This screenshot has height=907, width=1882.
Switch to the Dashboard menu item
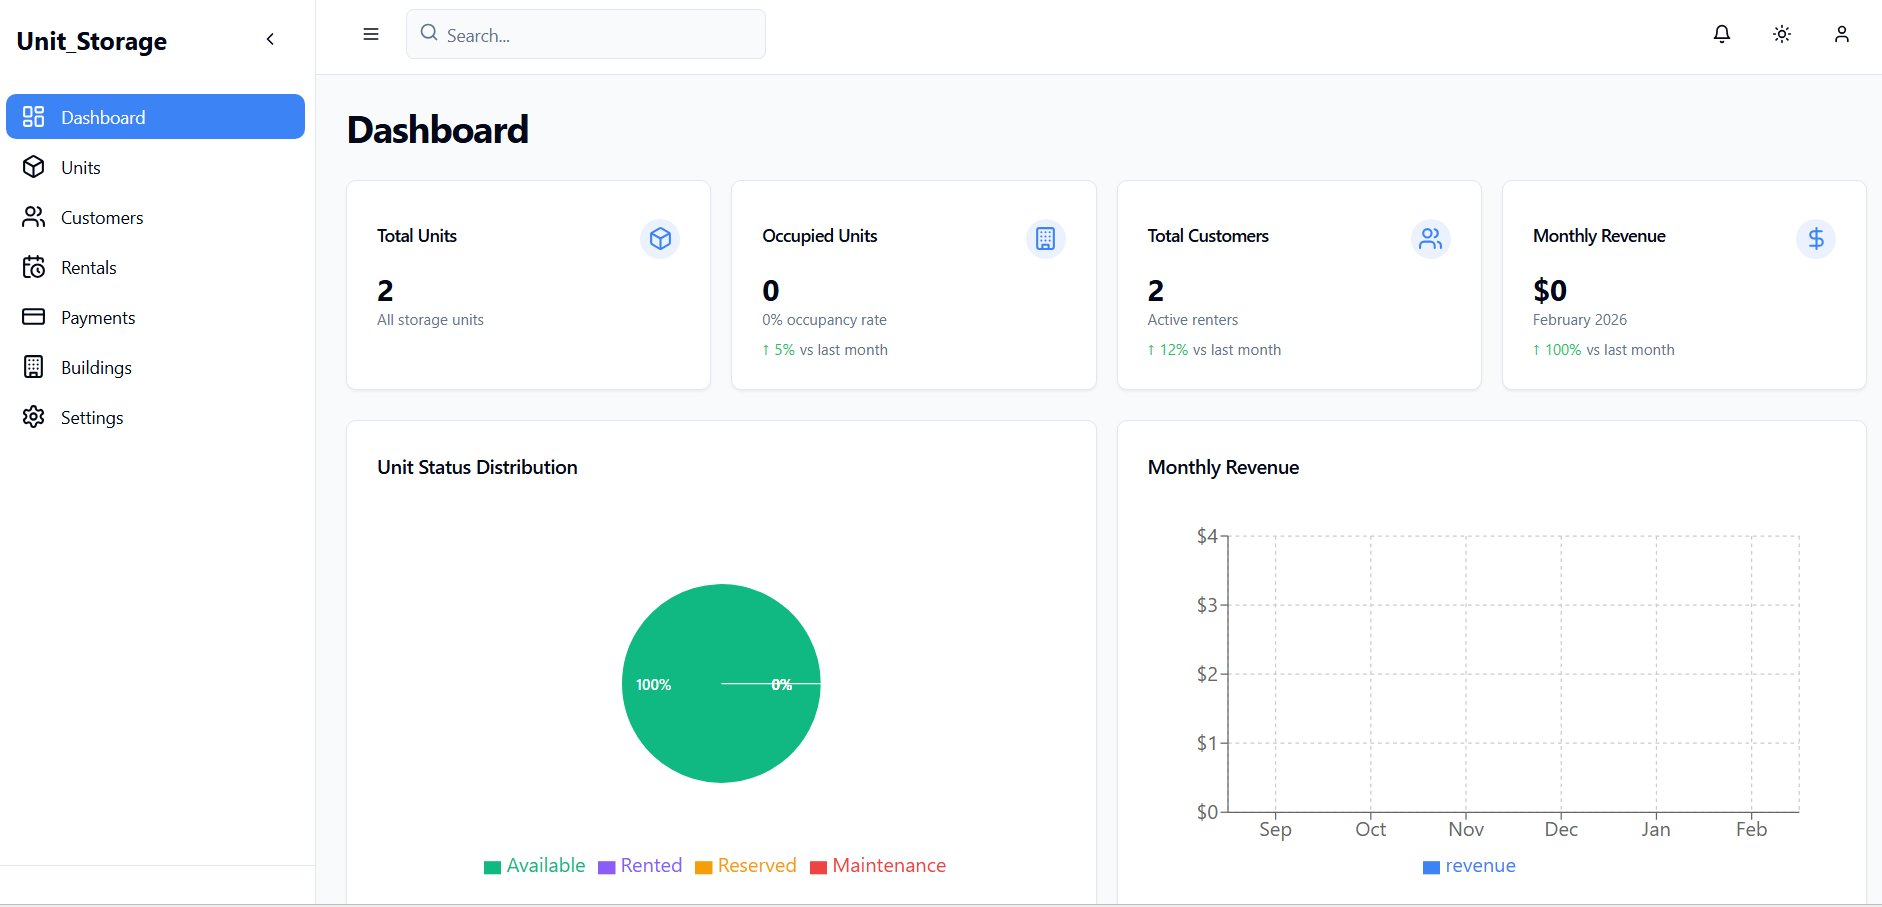click(103, 117)
